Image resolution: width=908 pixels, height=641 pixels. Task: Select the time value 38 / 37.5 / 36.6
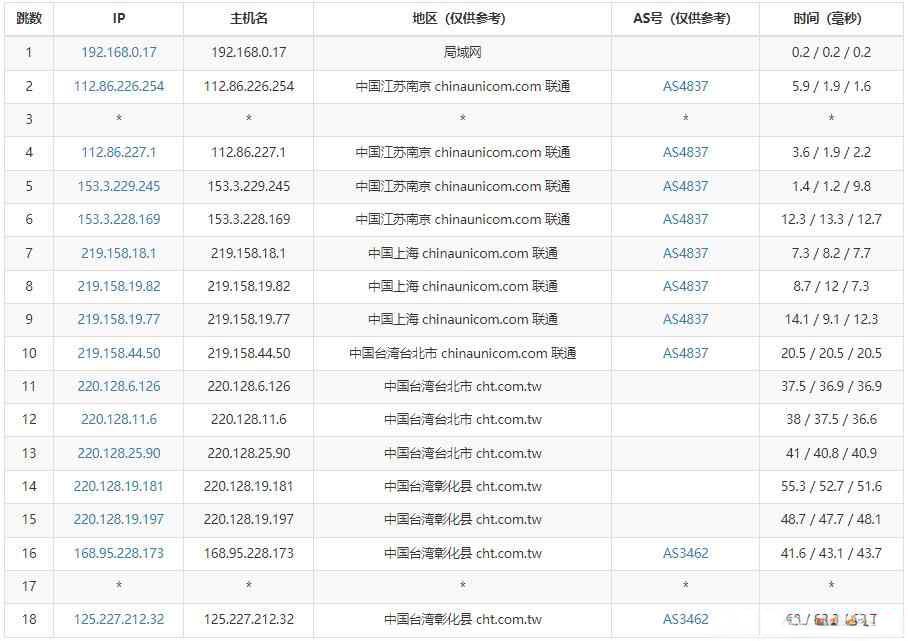click(x=832, y=419)
